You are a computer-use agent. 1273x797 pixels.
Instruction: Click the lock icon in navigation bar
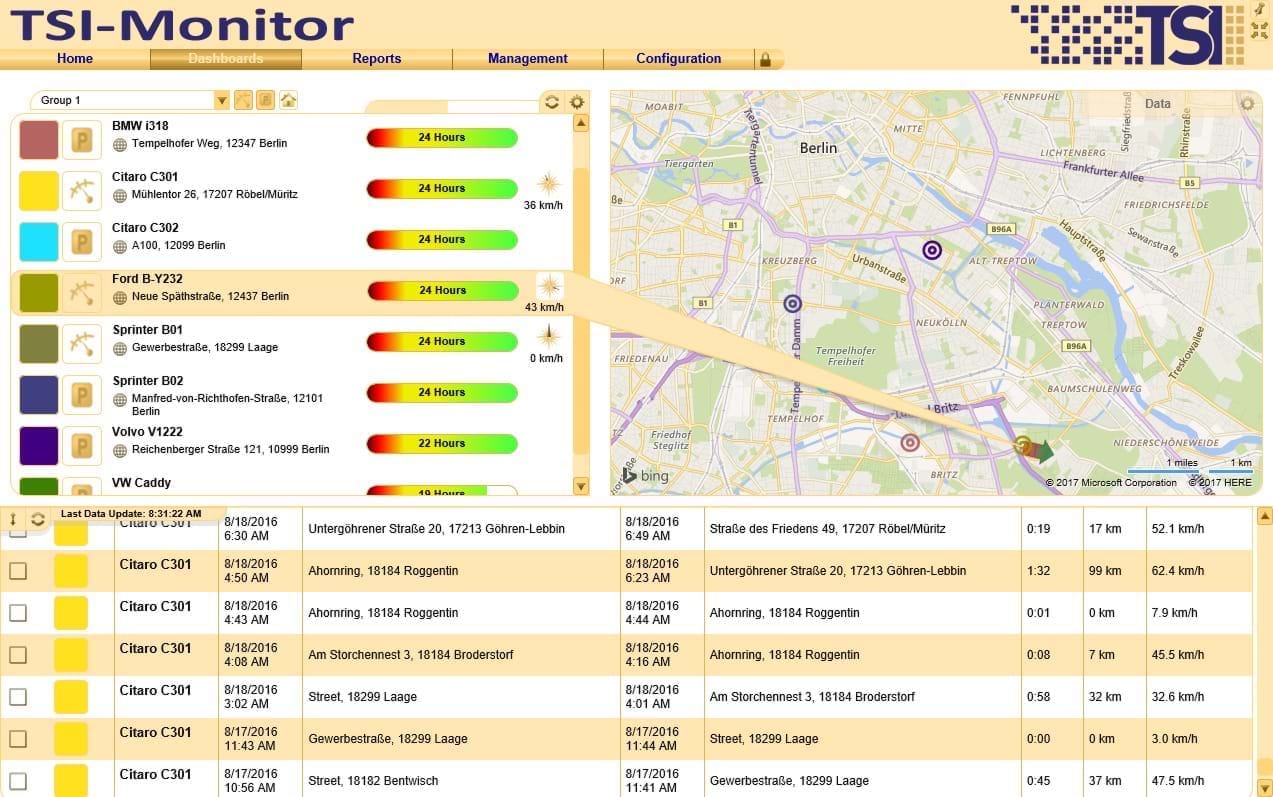point(766,59)
